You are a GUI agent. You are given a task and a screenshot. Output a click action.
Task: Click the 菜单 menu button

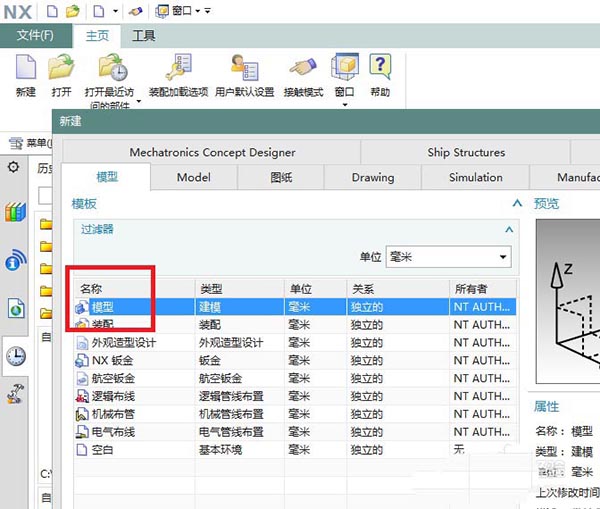click(31, 144)
